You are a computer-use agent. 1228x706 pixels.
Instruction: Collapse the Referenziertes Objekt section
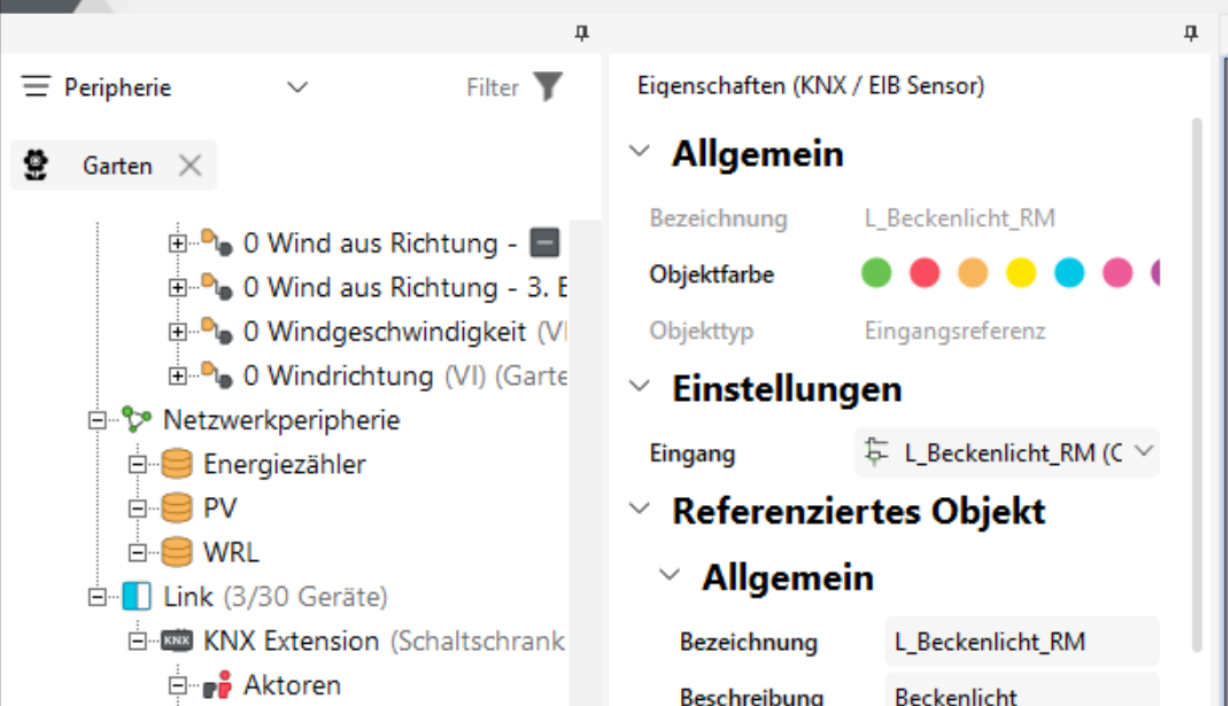pos(638,510)
